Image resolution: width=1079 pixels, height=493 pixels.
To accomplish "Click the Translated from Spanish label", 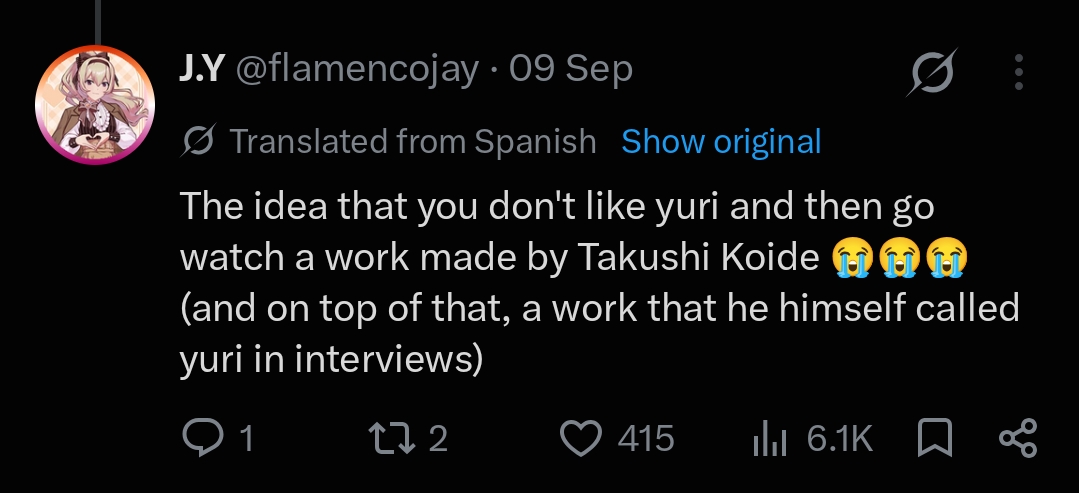I will tap(412, 142).
